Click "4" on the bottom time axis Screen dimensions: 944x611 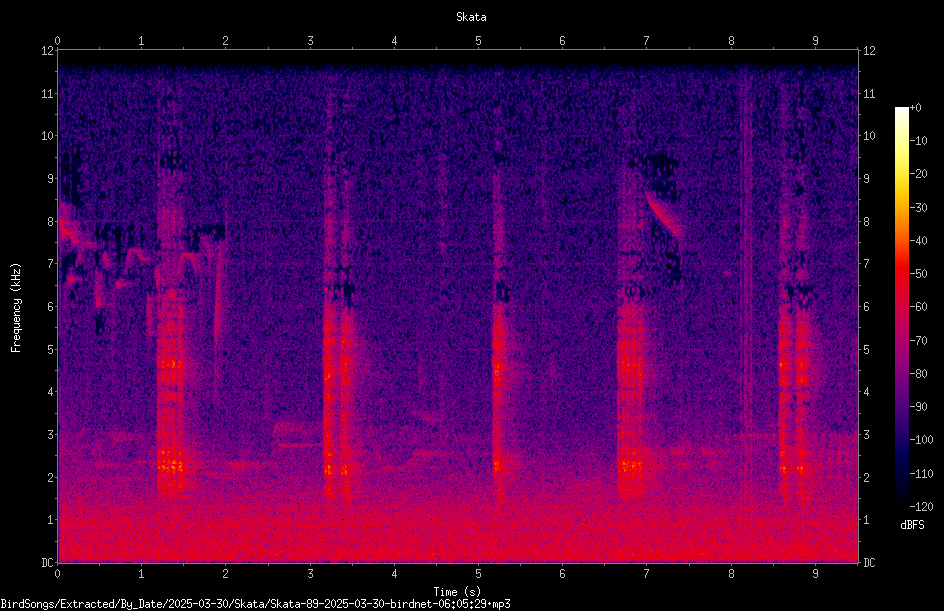pos(394,574)
